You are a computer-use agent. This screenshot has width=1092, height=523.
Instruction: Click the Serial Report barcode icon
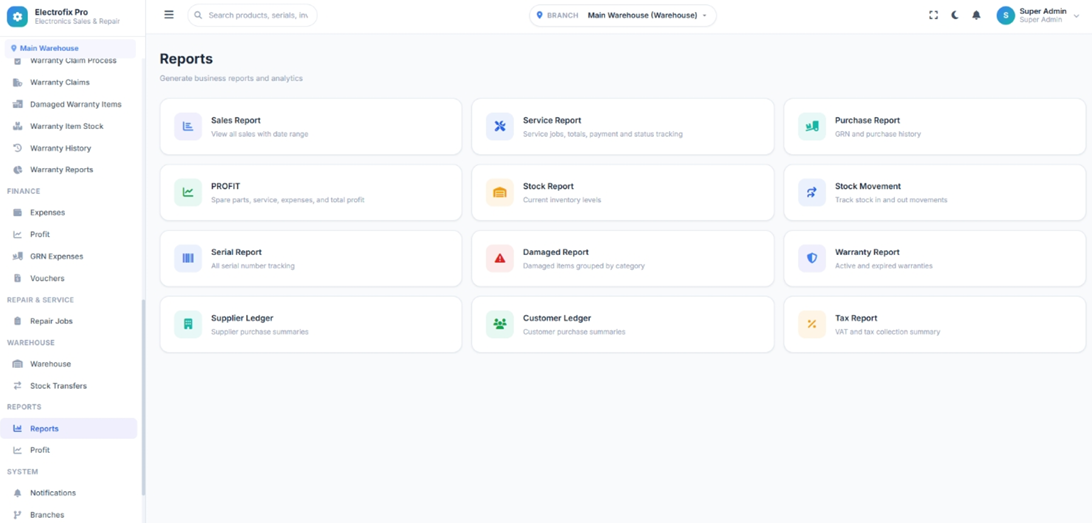pyautogui.click(x=188, y=258)
